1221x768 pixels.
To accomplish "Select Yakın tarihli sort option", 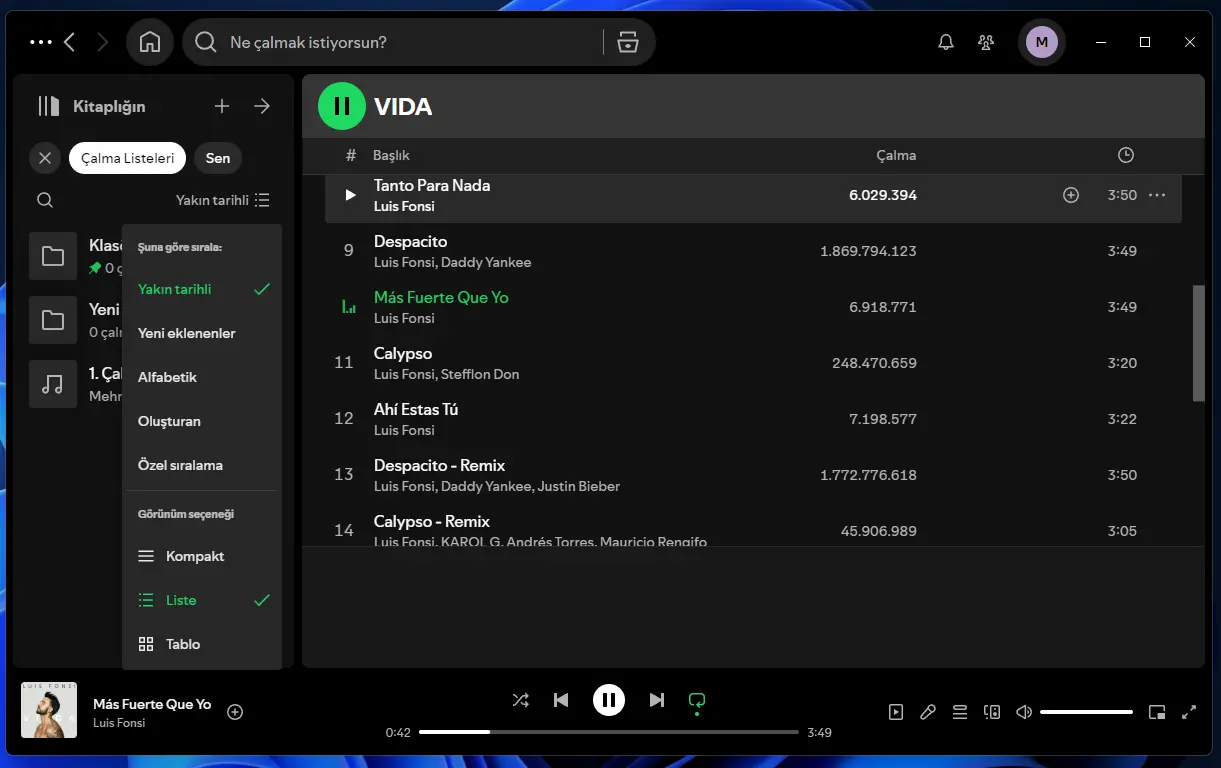I will pyautogui.click(x=202, y=289).
